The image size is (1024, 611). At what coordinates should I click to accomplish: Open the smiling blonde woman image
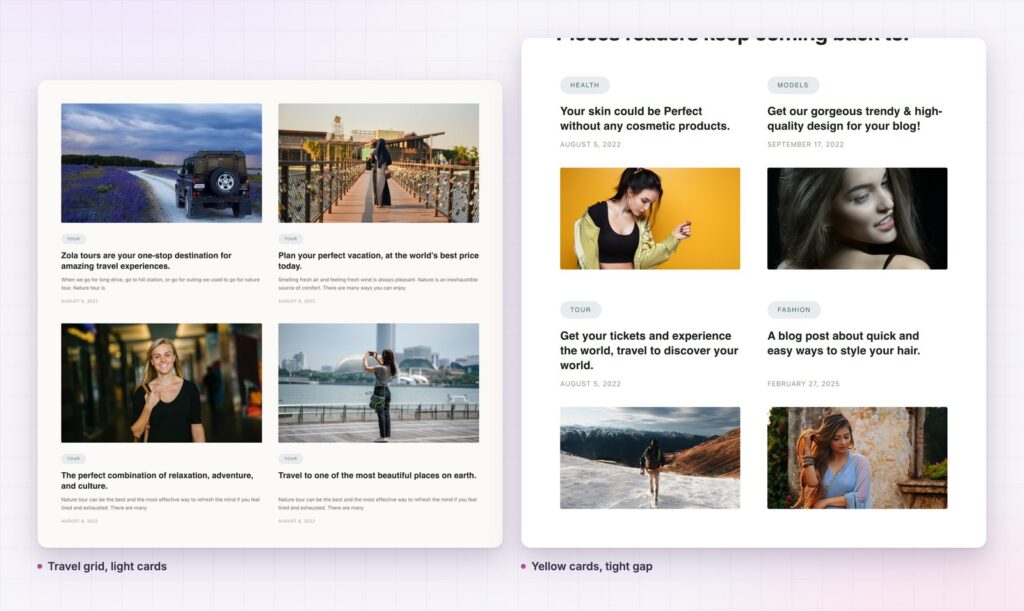tap(161, 383)
